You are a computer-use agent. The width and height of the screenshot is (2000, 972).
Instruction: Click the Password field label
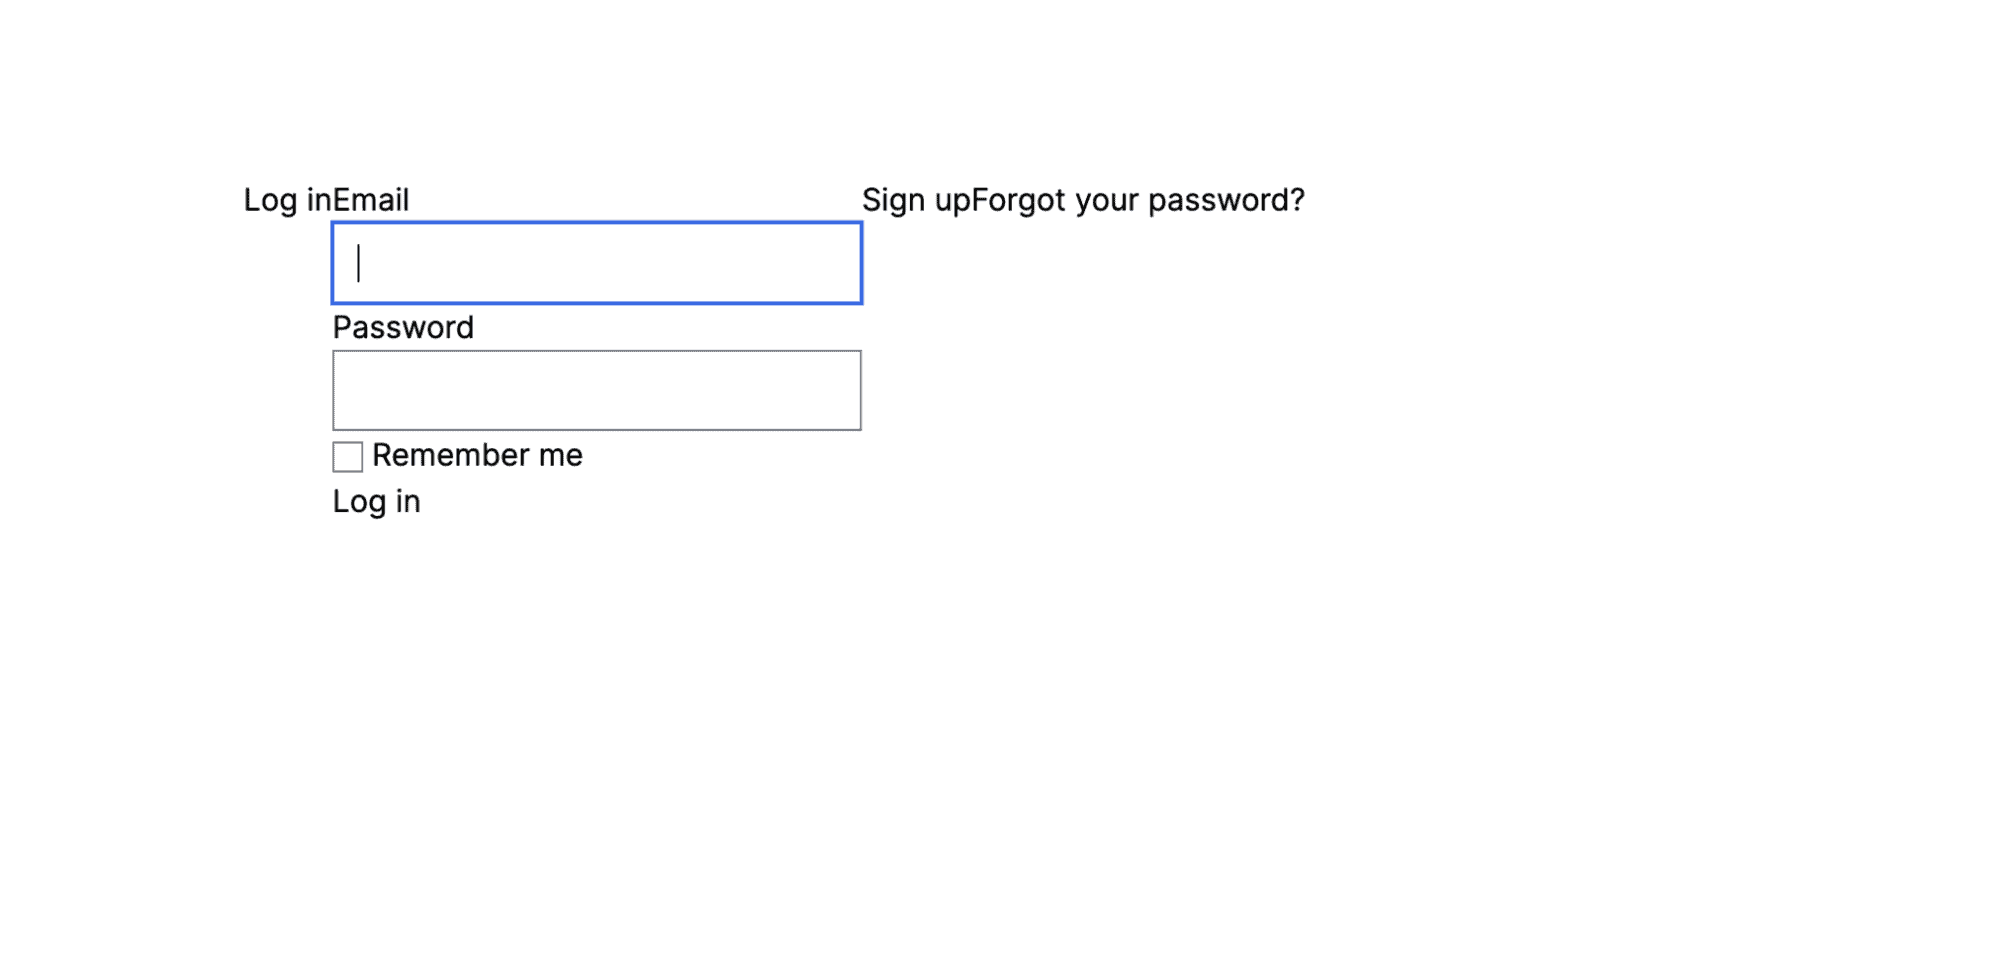(x=403, y=328)
